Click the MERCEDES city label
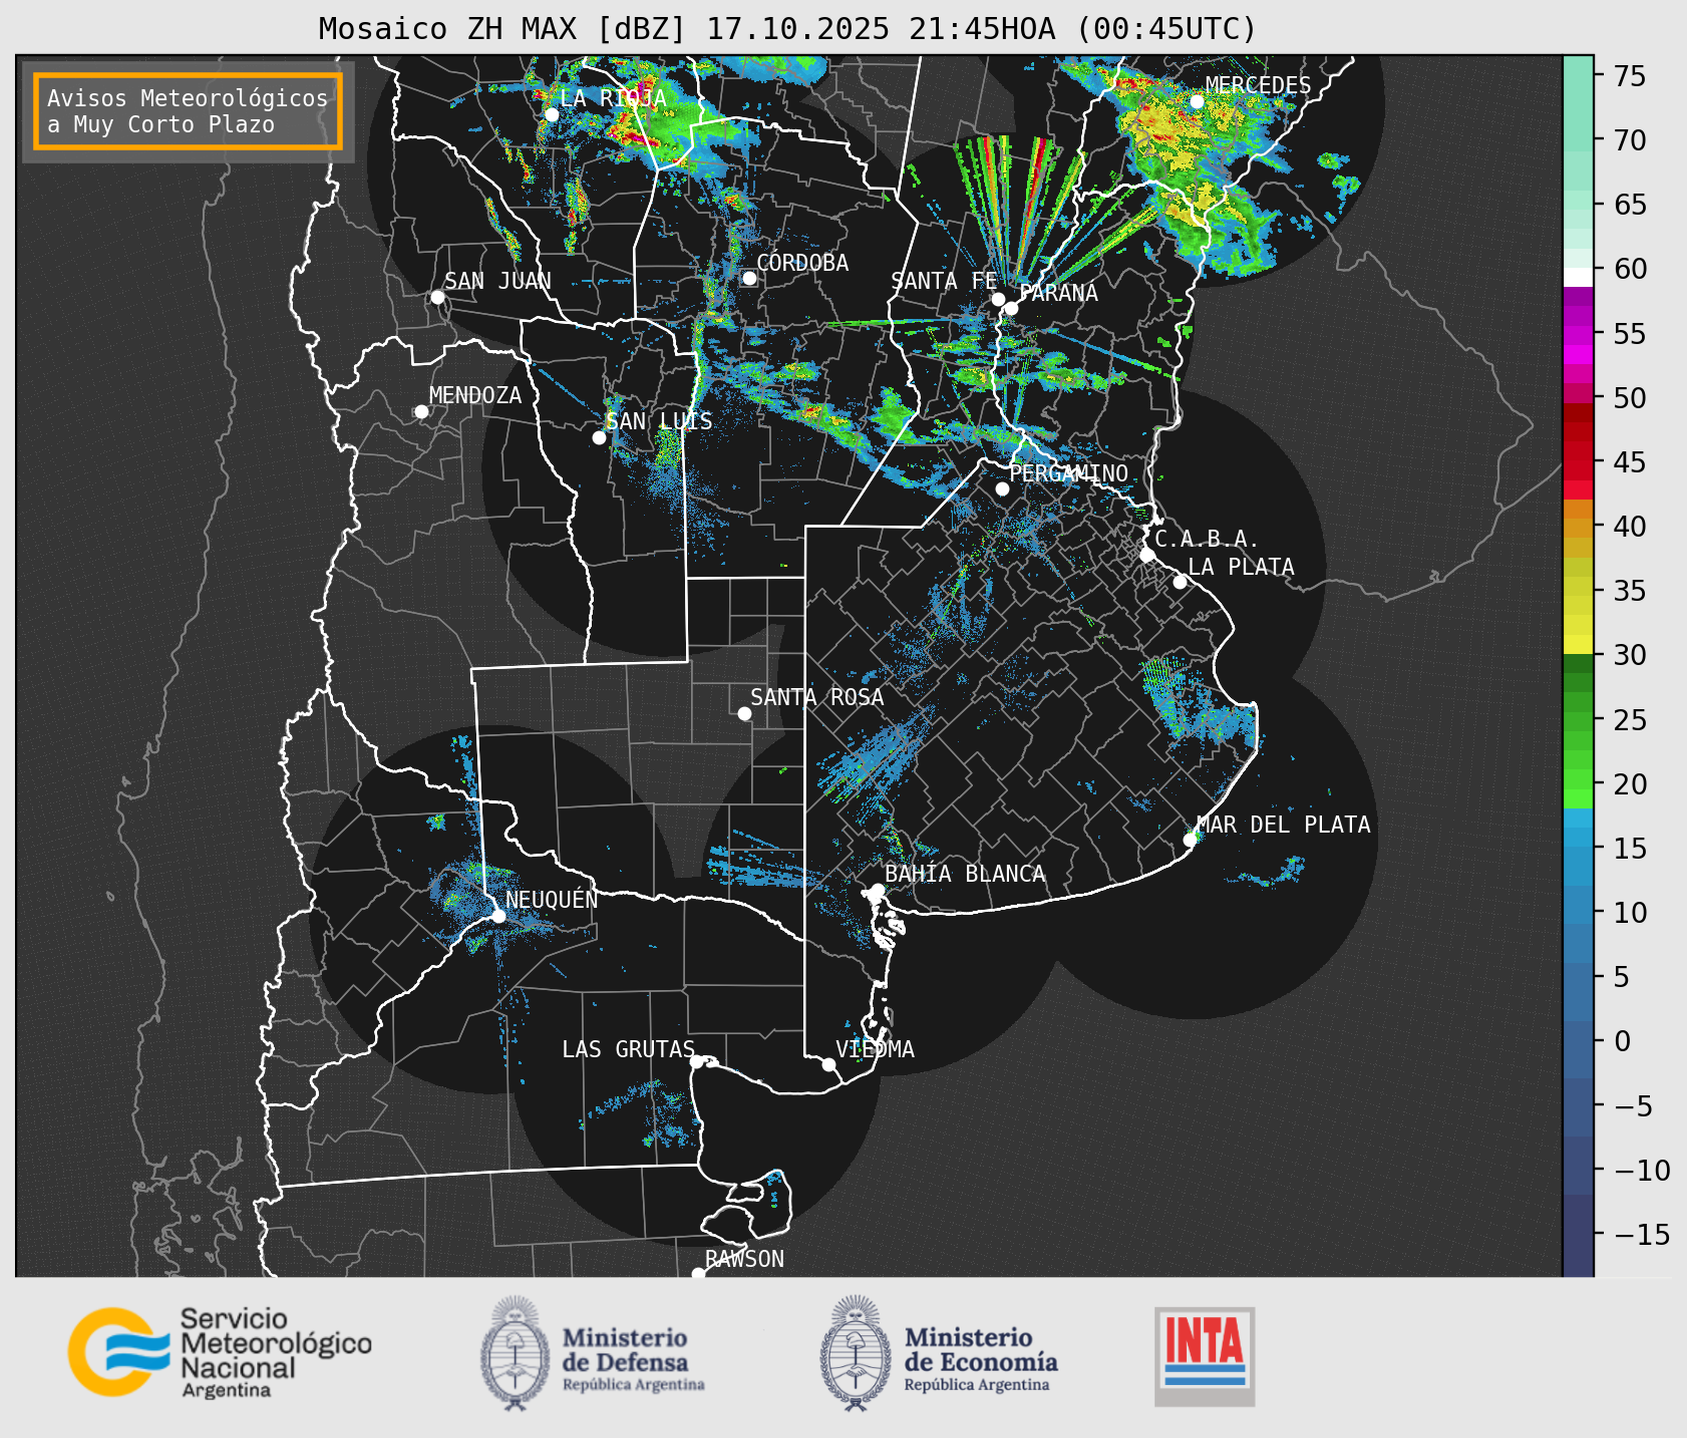The width and height of the screenshot is (1687, 1438). click(1258, 85)
